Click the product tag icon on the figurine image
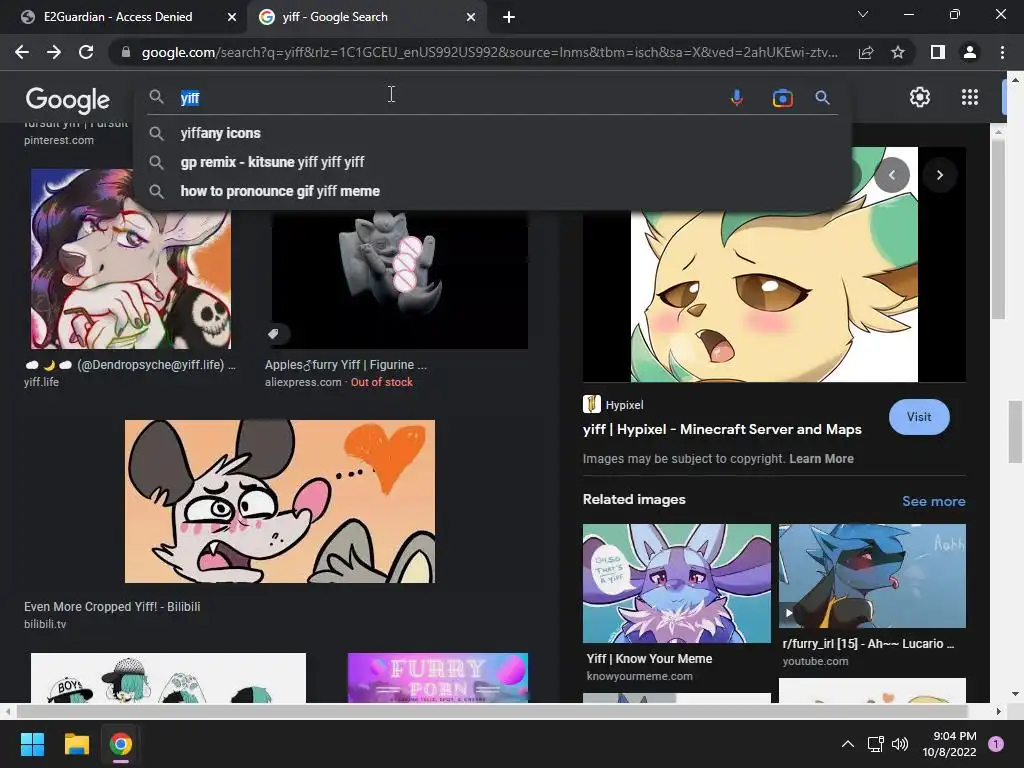This screenshot has height=768, width=1024. click(x=274, y=334)
